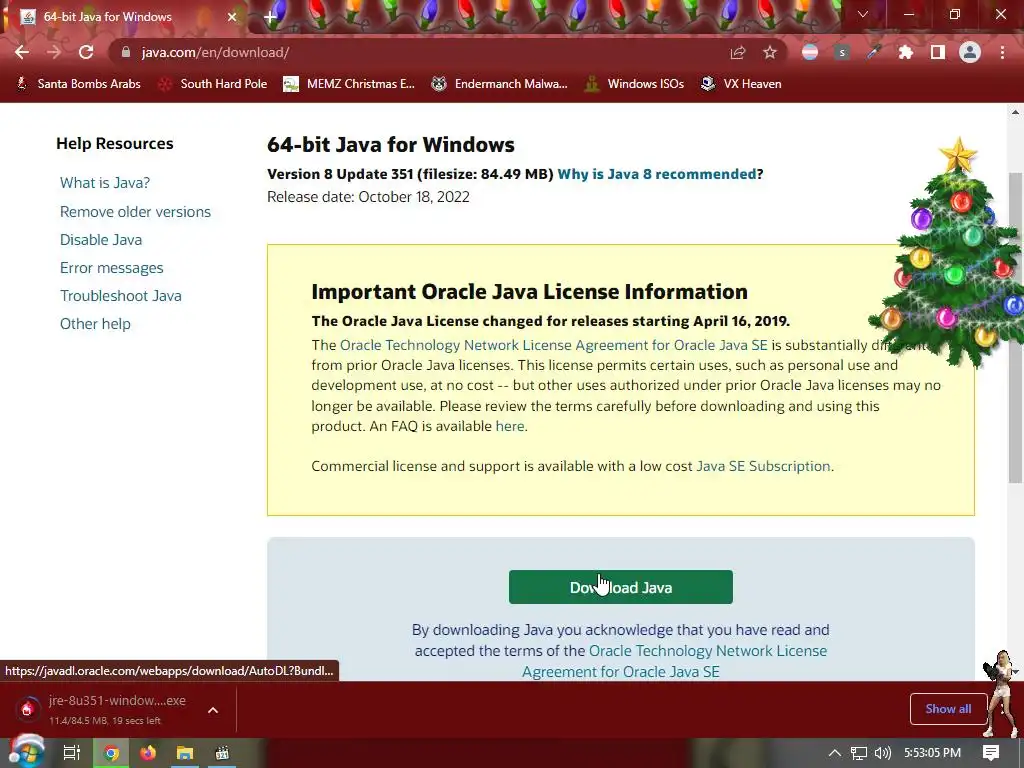
Task: Open File Explorer from the taskbar
Action: pos(185,753)
